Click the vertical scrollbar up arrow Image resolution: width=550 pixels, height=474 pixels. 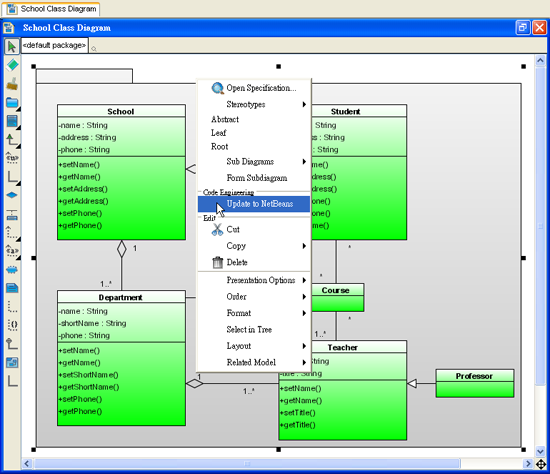(540, 60)
